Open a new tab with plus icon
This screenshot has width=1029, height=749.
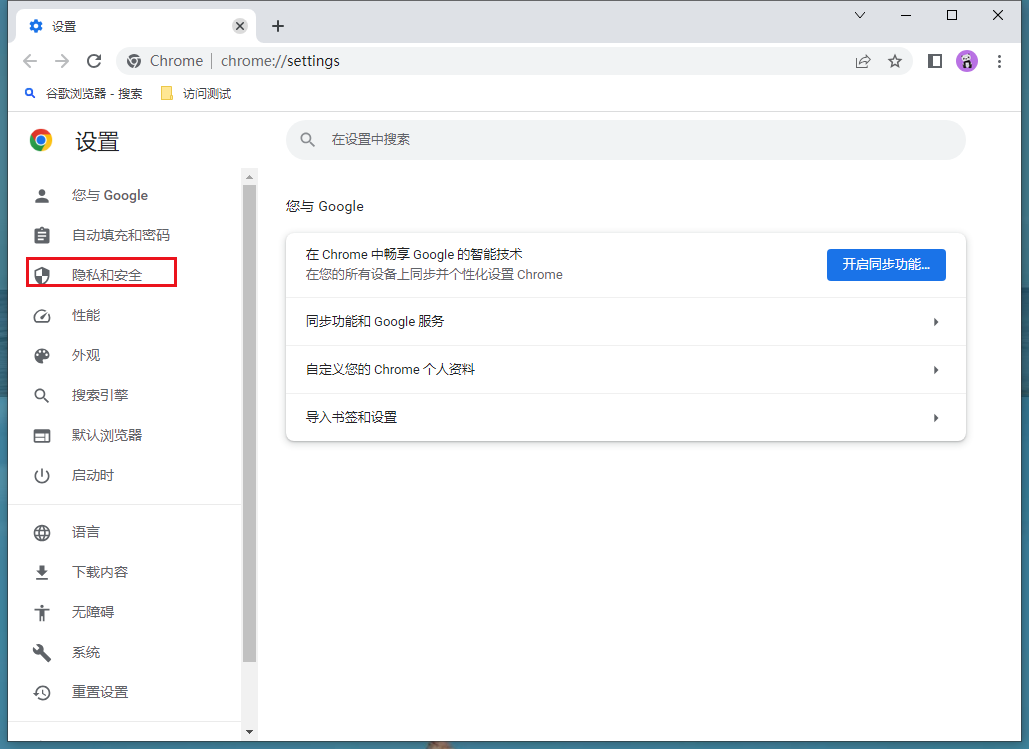point(278,26)
